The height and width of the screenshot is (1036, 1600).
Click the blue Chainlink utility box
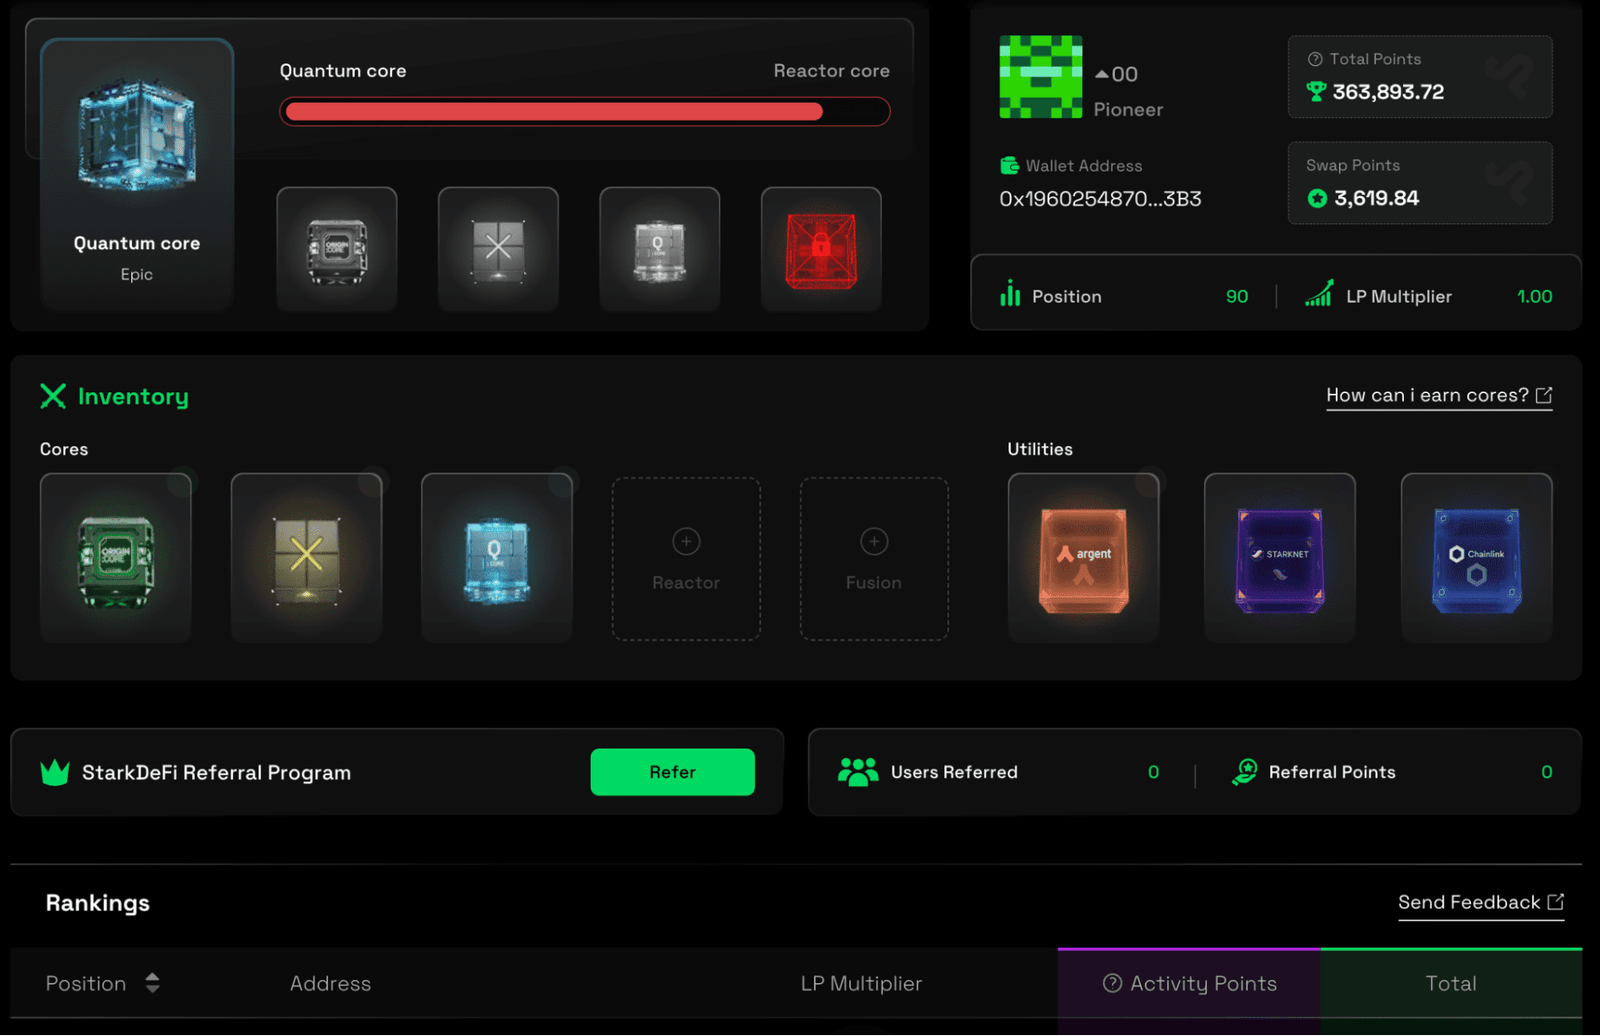pyautogui.click(x=1476, y=558)
